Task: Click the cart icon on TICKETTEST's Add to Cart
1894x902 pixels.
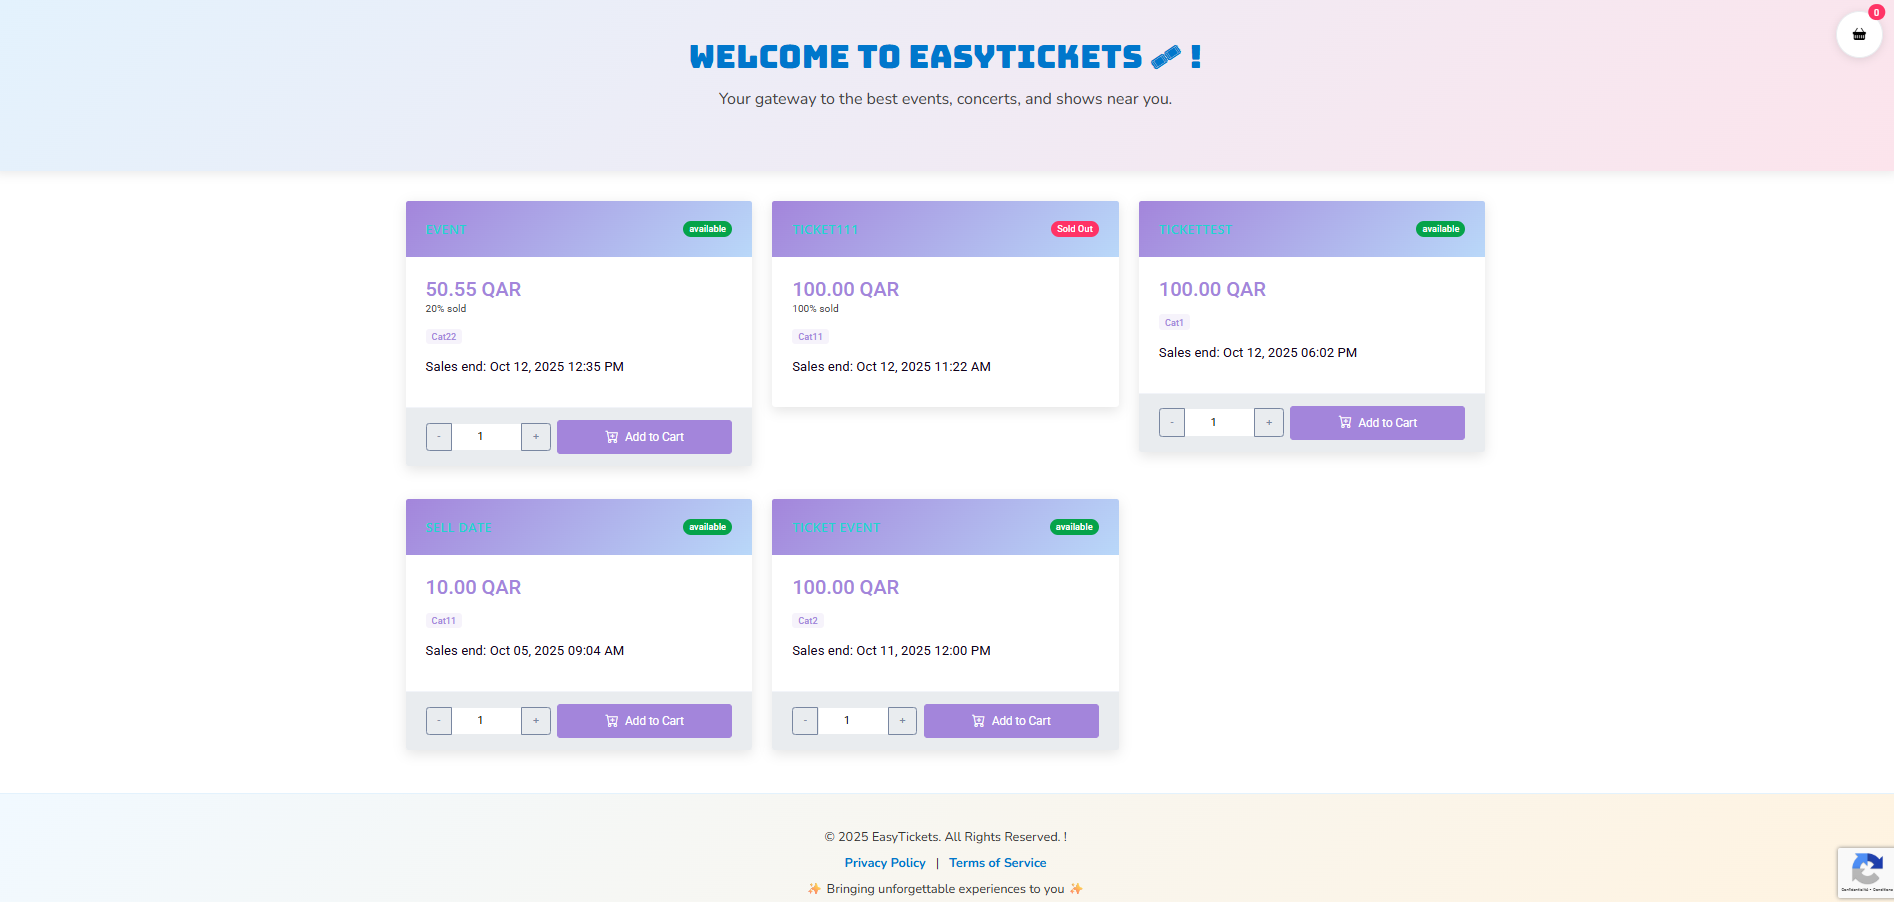Action: [1344, 422]
